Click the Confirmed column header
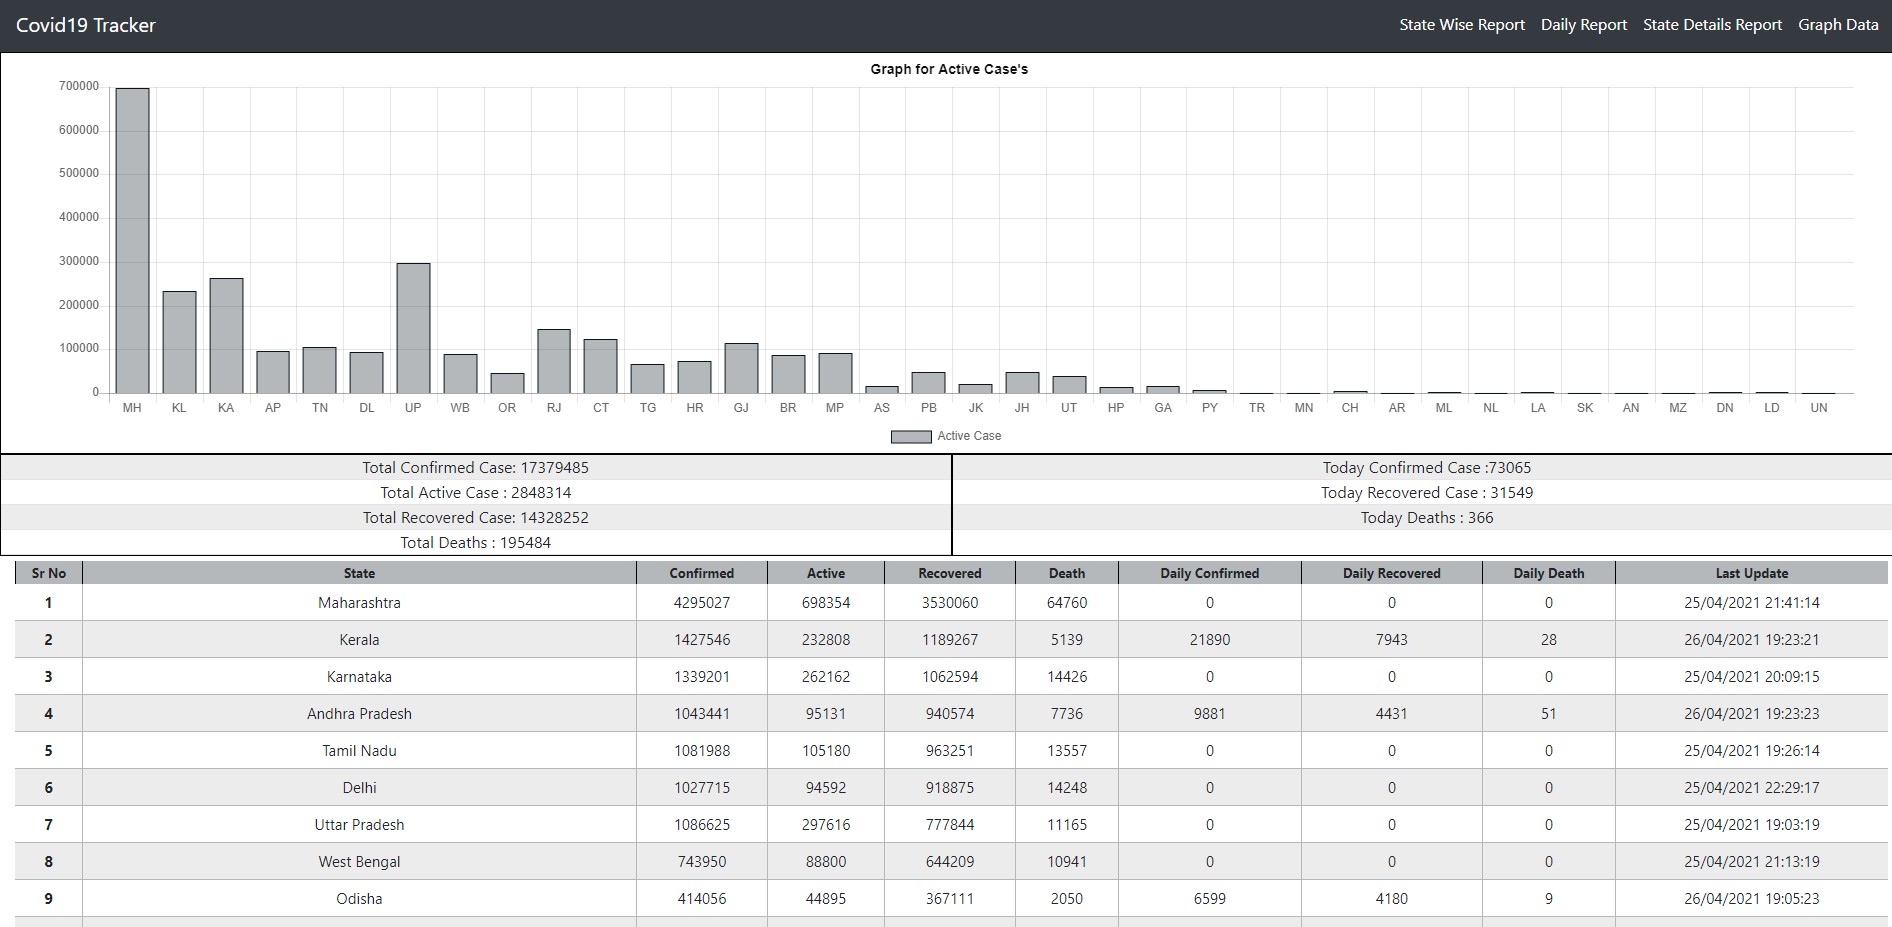Image resolution: width=1892 pixels, height=927 pixels. coord(701,573)
